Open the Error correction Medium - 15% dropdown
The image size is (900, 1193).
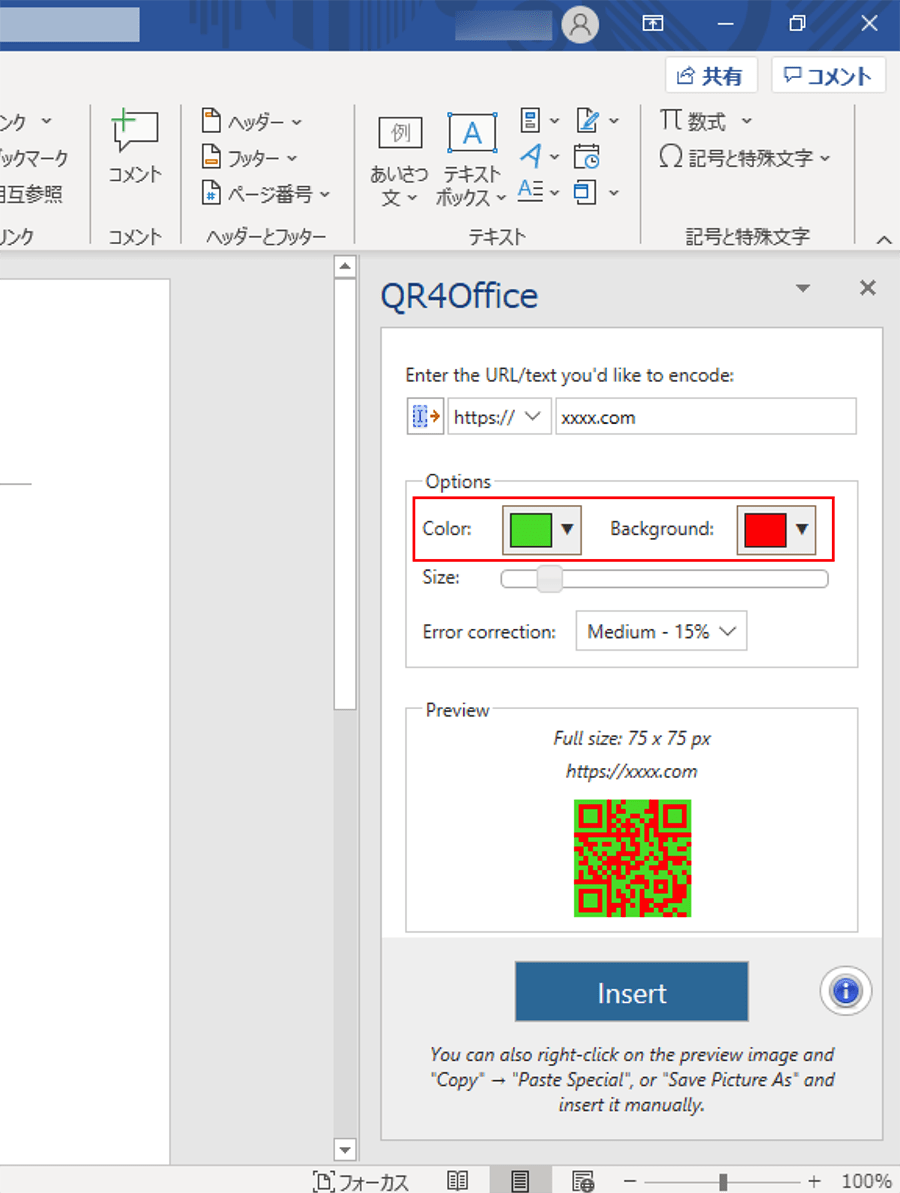(x=661, y=631)
